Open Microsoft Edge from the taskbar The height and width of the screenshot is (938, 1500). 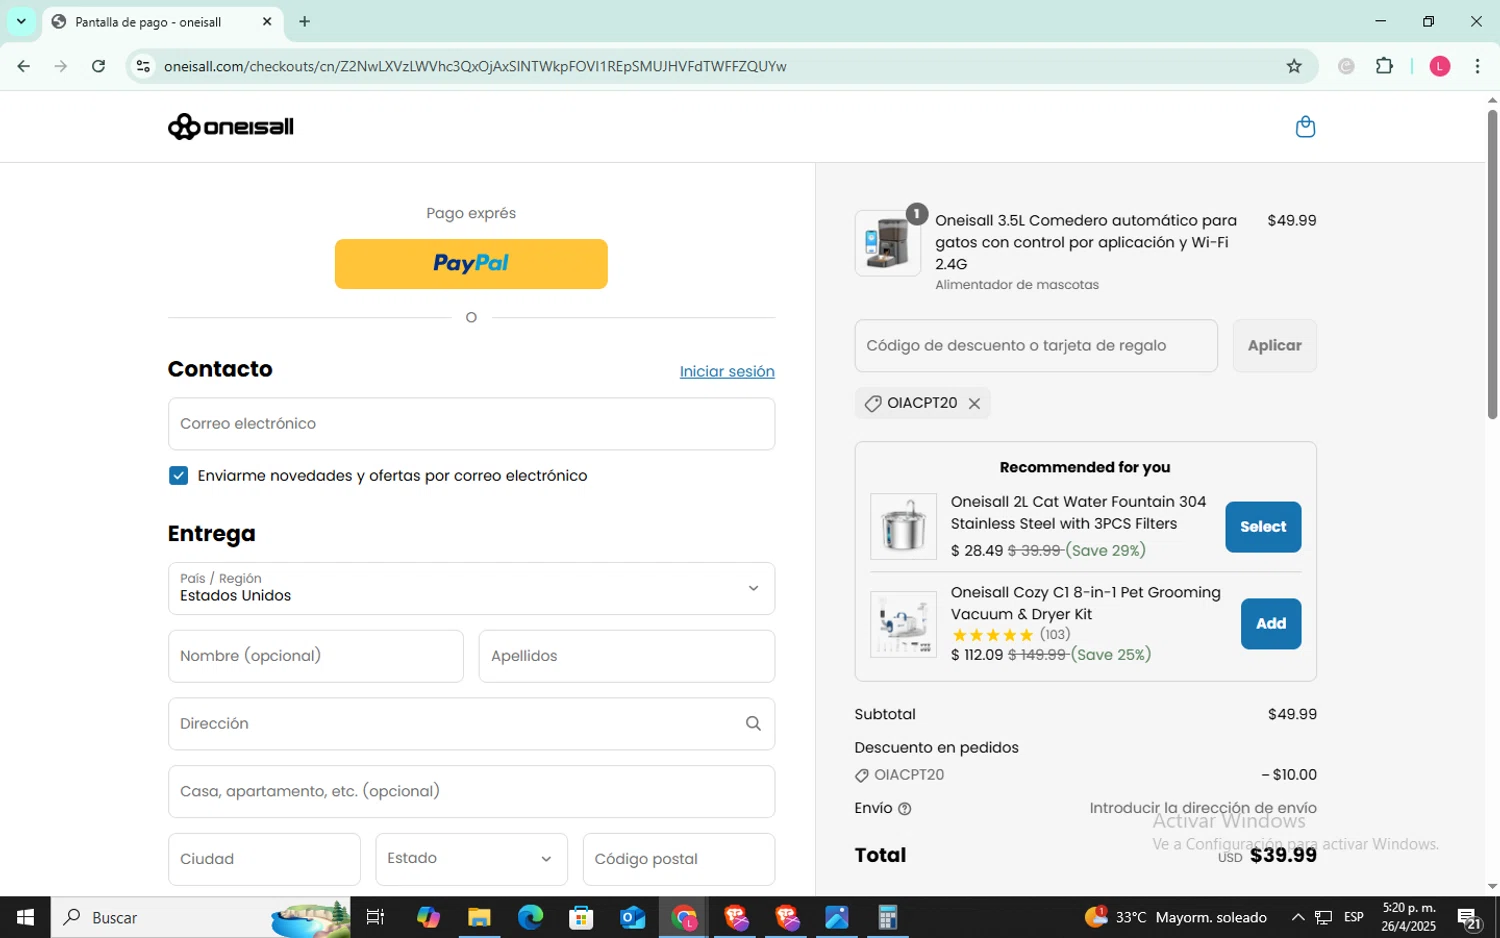coord(530,917)
